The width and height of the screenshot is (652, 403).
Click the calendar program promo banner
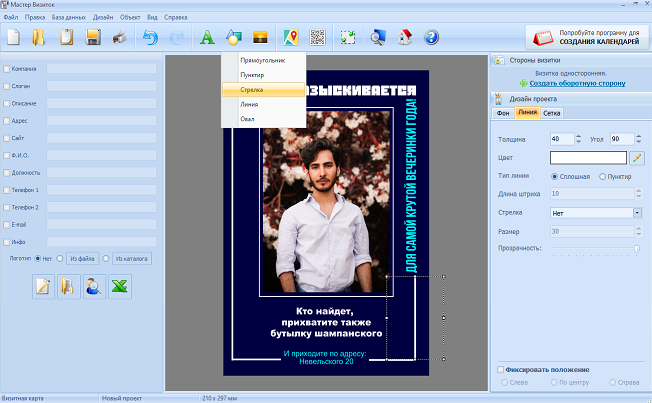click(x=587, y=37)
